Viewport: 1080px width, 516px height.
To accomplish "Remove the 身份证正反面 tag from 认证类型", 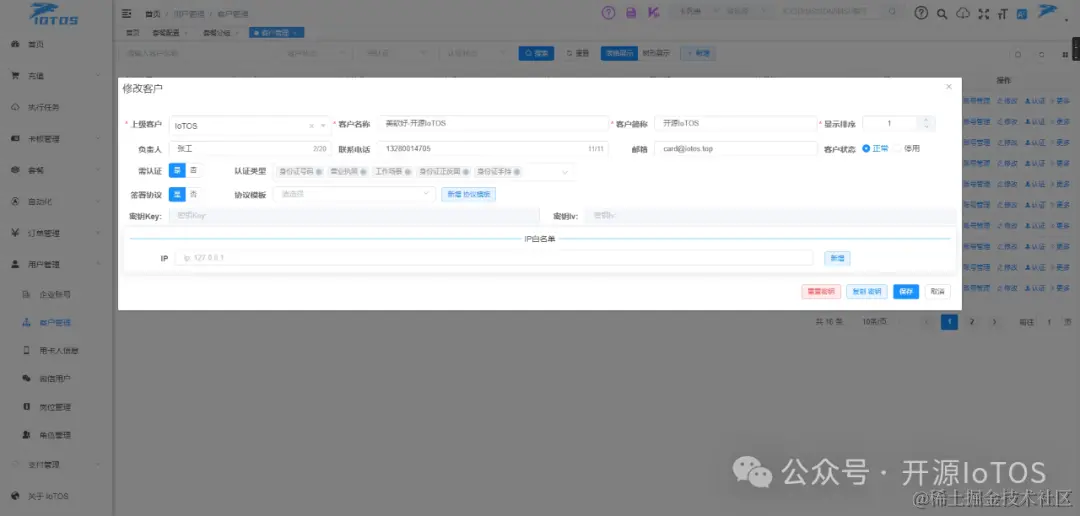I will [466, 172].
